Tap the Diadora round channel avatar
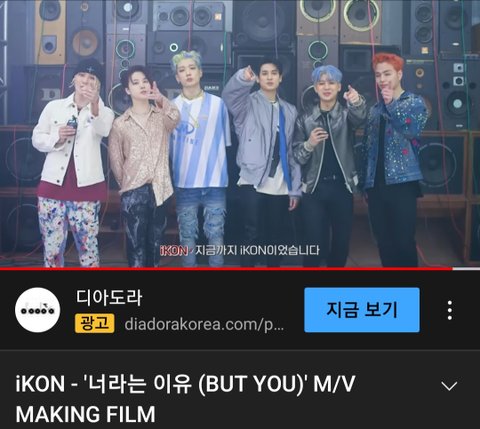This screenshot has height=429, width=480. point(38,310)
